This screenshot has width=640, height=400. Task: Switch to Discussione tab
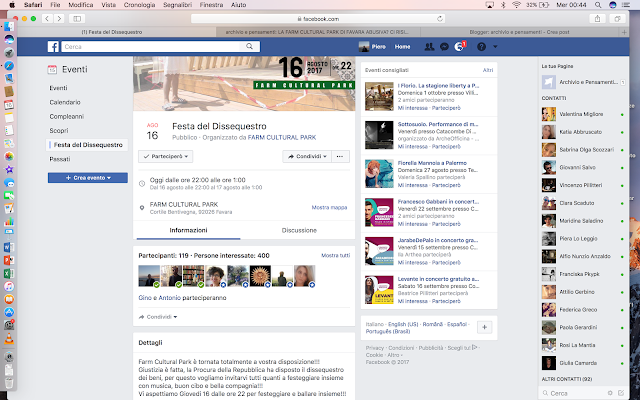tap(299, 230)
